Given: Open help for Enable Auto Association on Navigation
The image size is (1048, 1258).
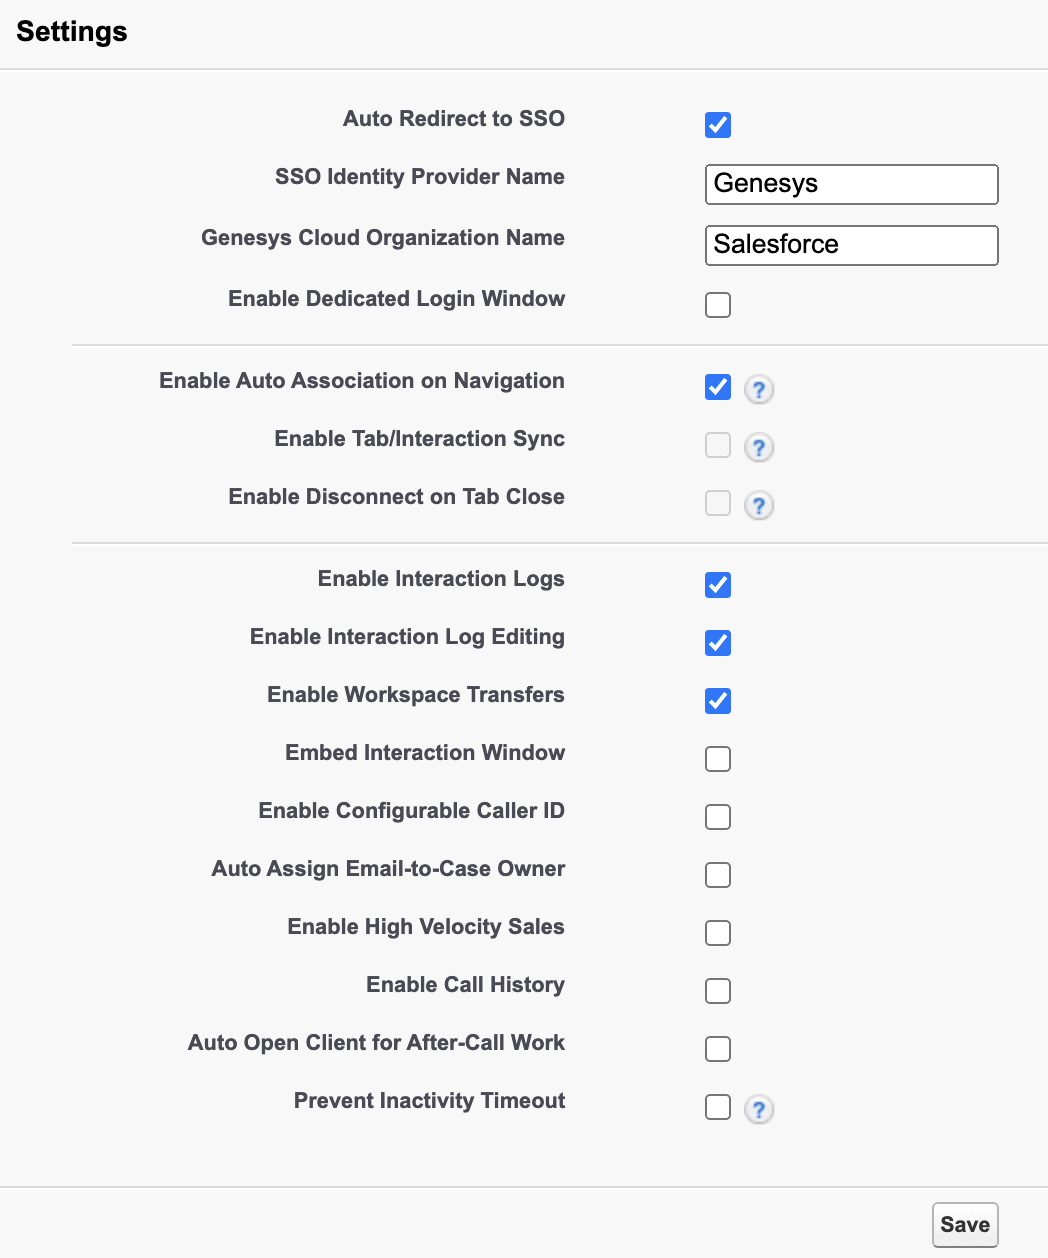Looking at the screenshot, I should pyautogui.click(x=759, y=389).
